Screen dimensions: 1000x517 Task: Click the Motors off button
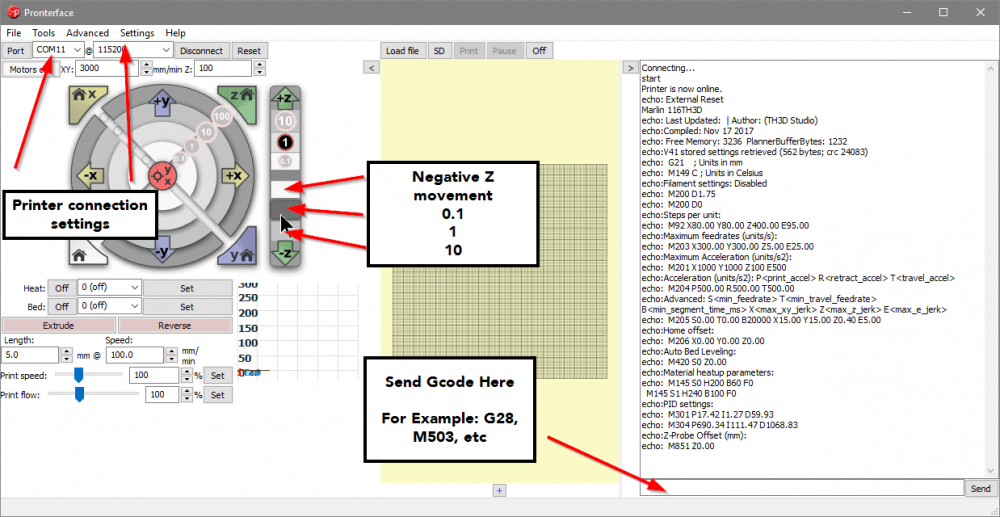point(31,69)
